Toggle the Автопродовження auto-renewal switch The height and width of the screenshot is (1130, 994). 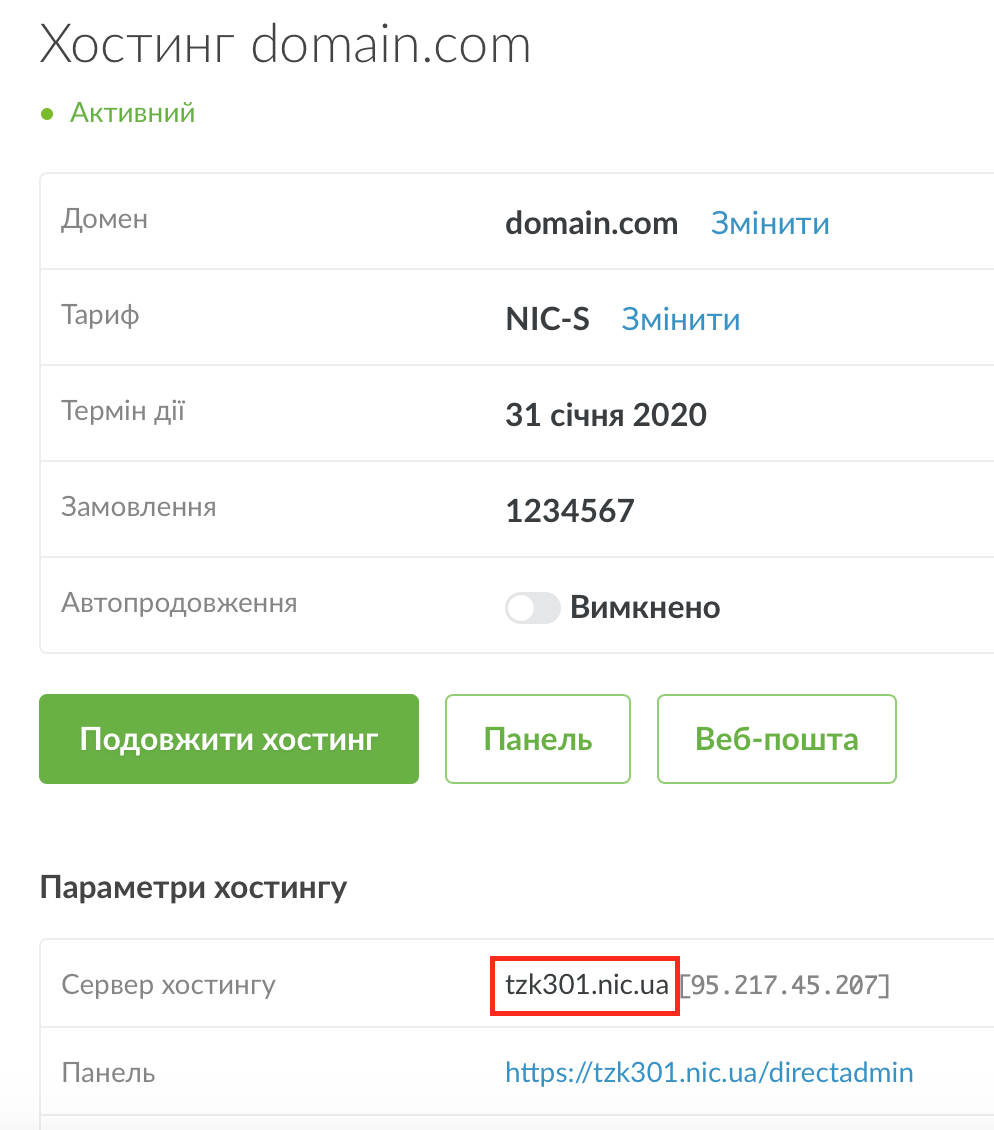pos(532,607)
